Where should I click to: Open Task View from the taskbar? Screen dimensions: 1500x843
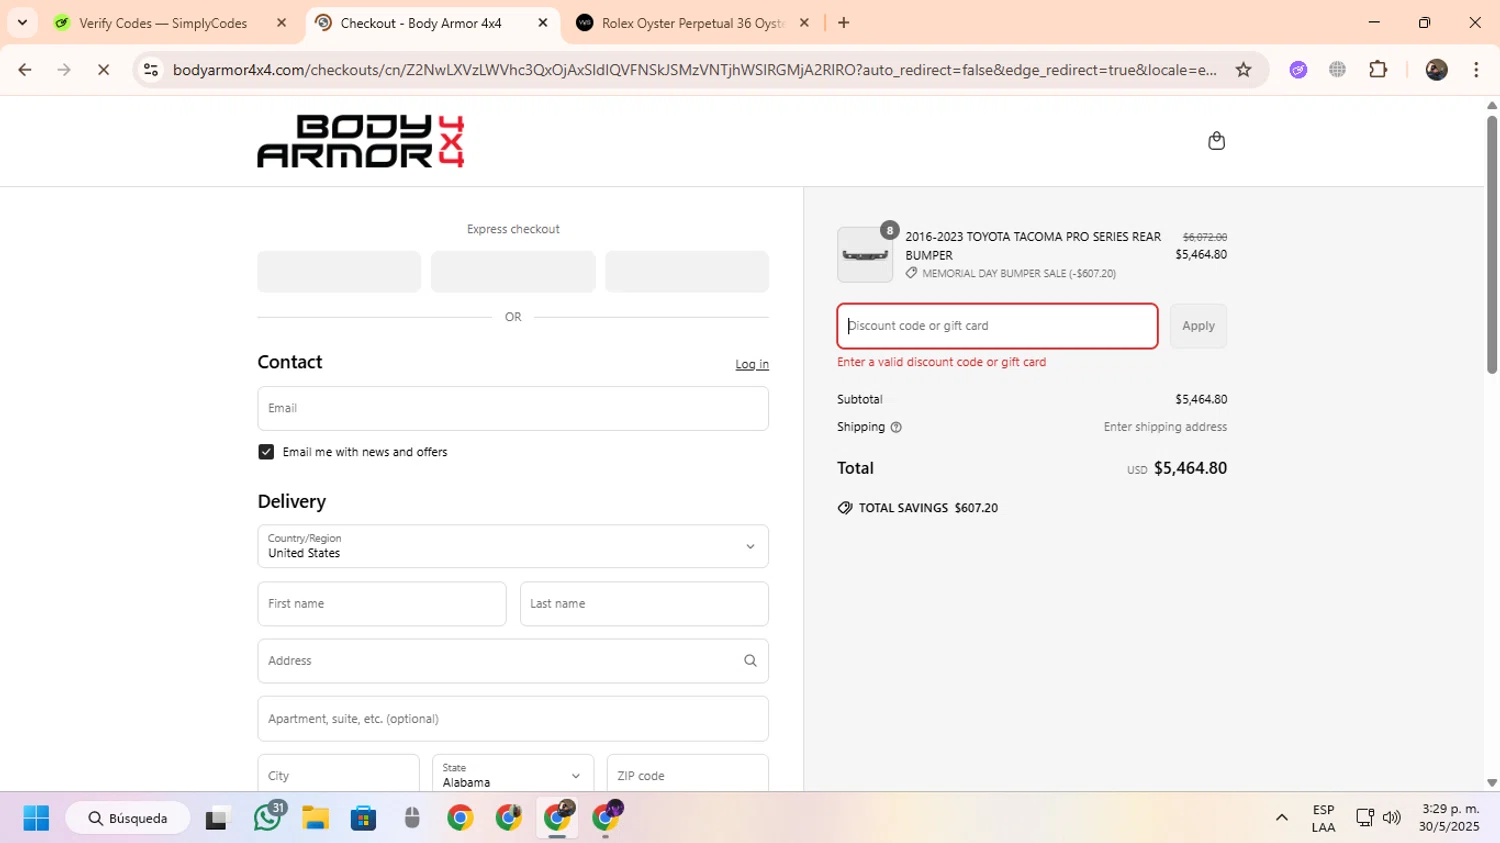click(x=216, y=818)
